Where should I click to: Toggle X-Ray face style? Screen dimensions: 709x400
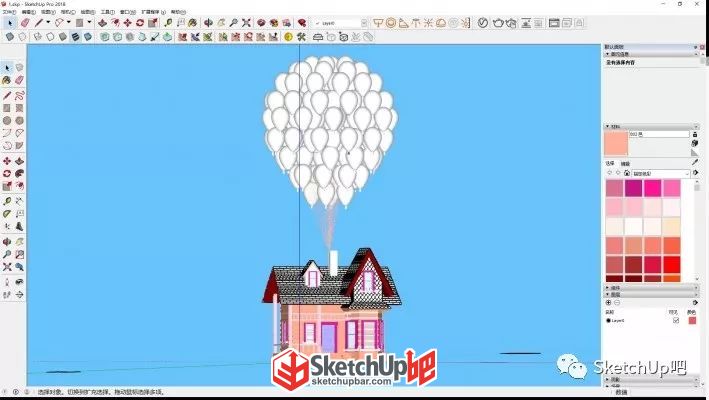point(9,37)
